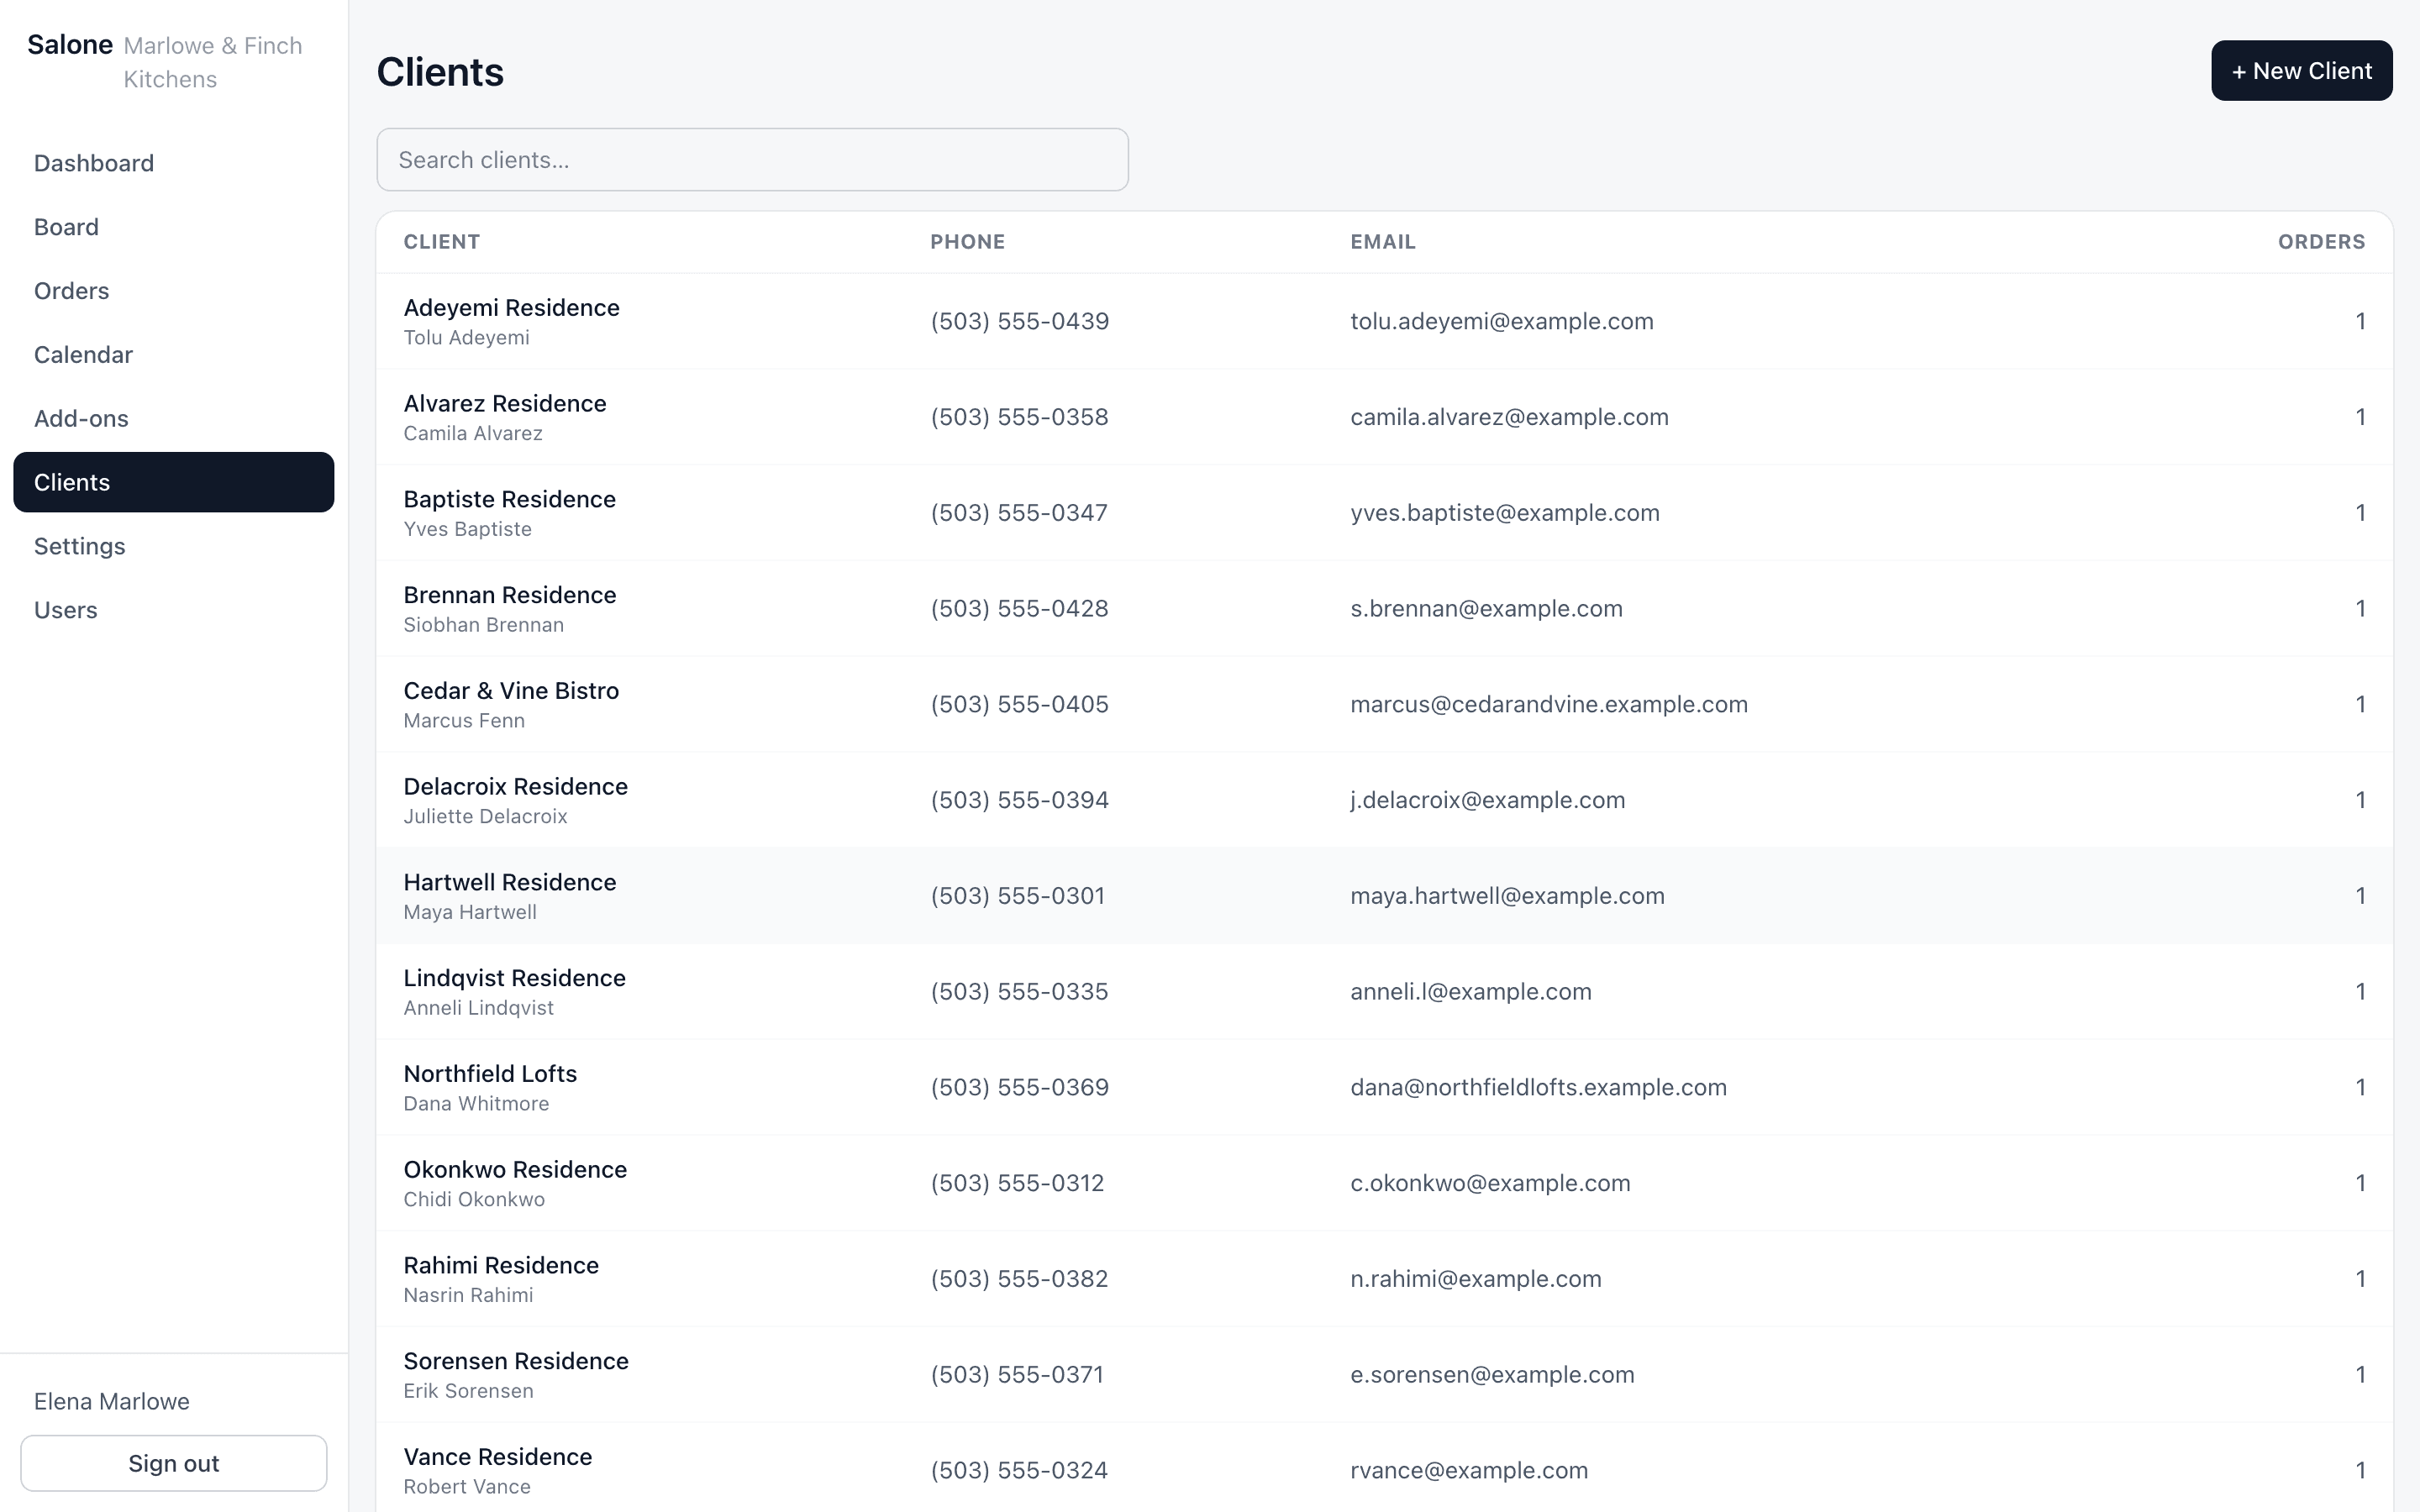Viewport: 2420px width, 1512px height.
Task: Click email n.rahimi@example.com
Action: (1476, 1279)
